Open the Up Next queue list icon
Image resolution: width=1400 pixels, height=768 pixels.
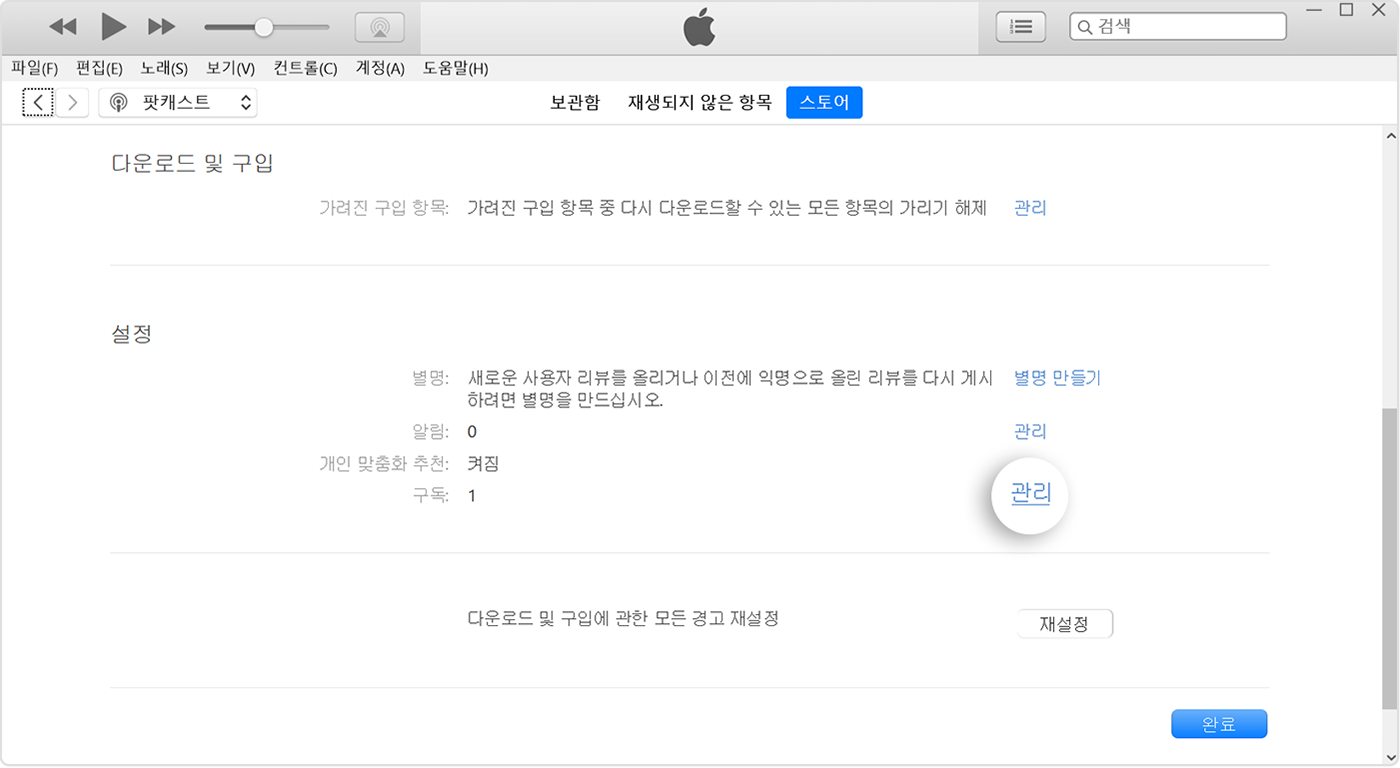coord(1020,26)
